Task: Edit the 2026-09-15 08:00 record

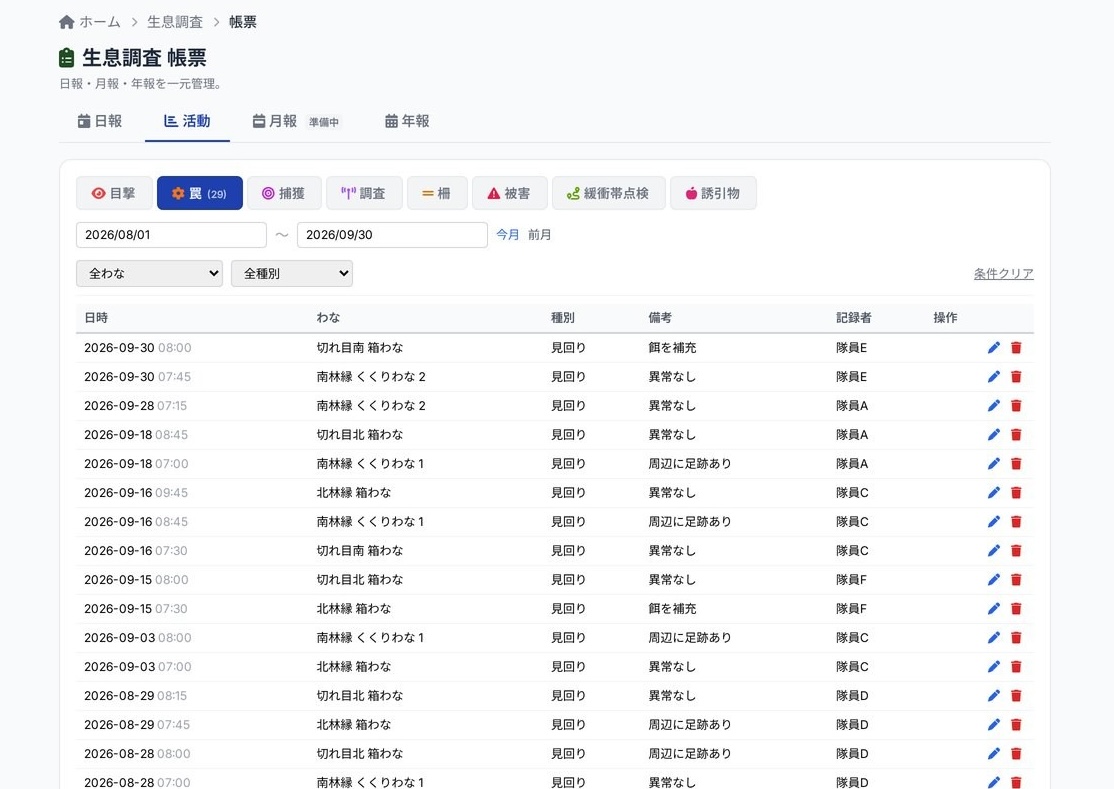Action: 993,579
